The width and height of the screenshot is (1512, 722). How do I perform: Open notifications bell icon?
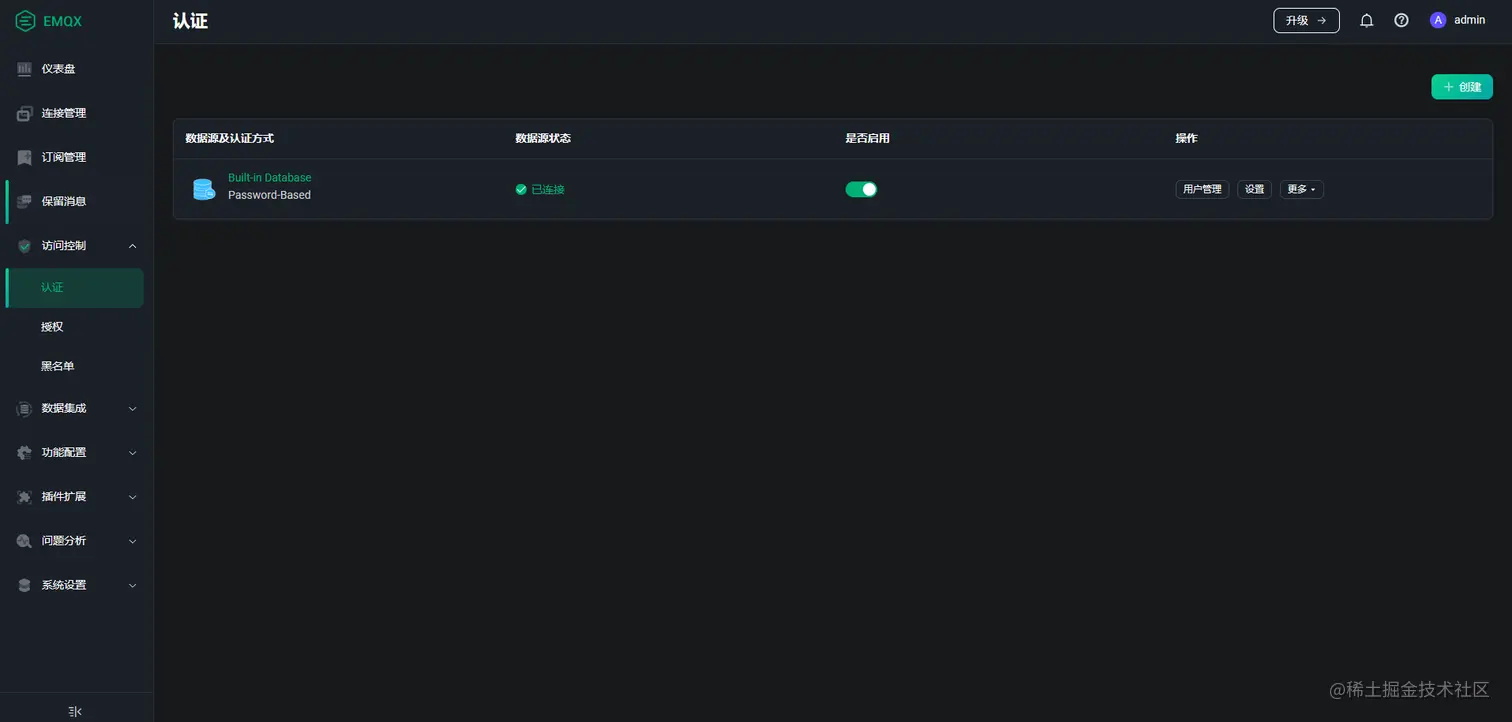tap(1367, 20)
